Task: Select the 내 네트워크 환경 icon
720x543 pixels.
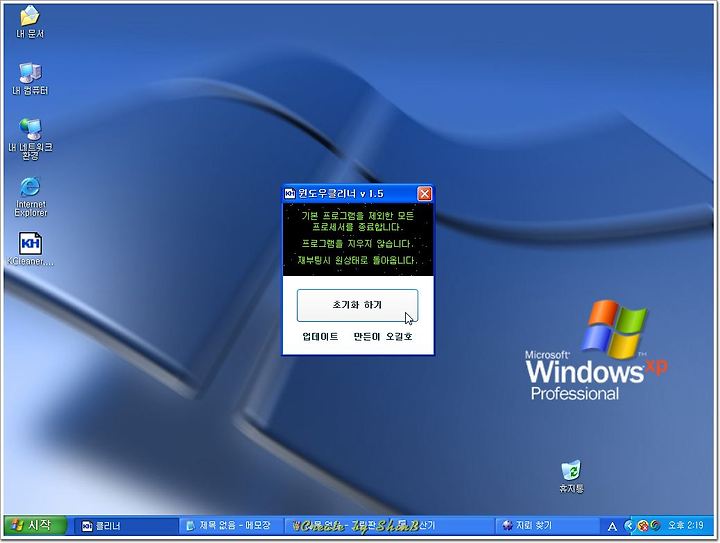Action: tap(30, 139)
